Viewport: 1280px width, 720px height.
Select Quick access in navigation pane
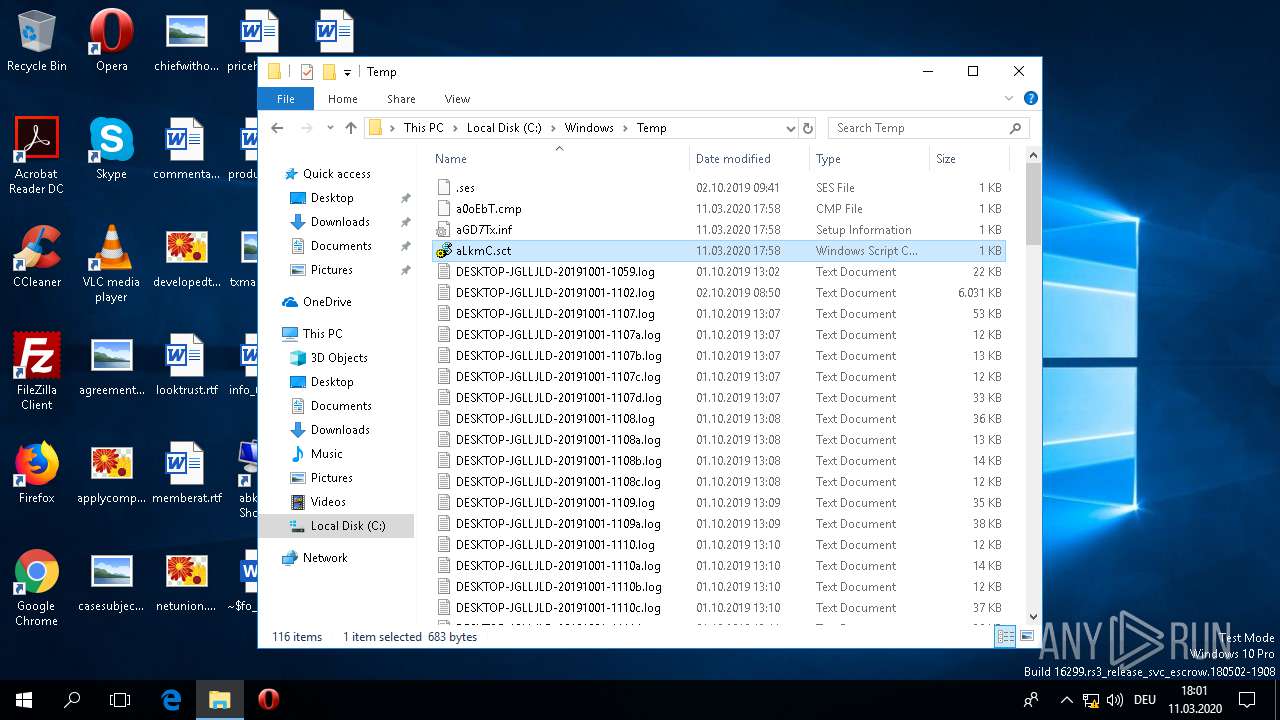click(337, 174)
